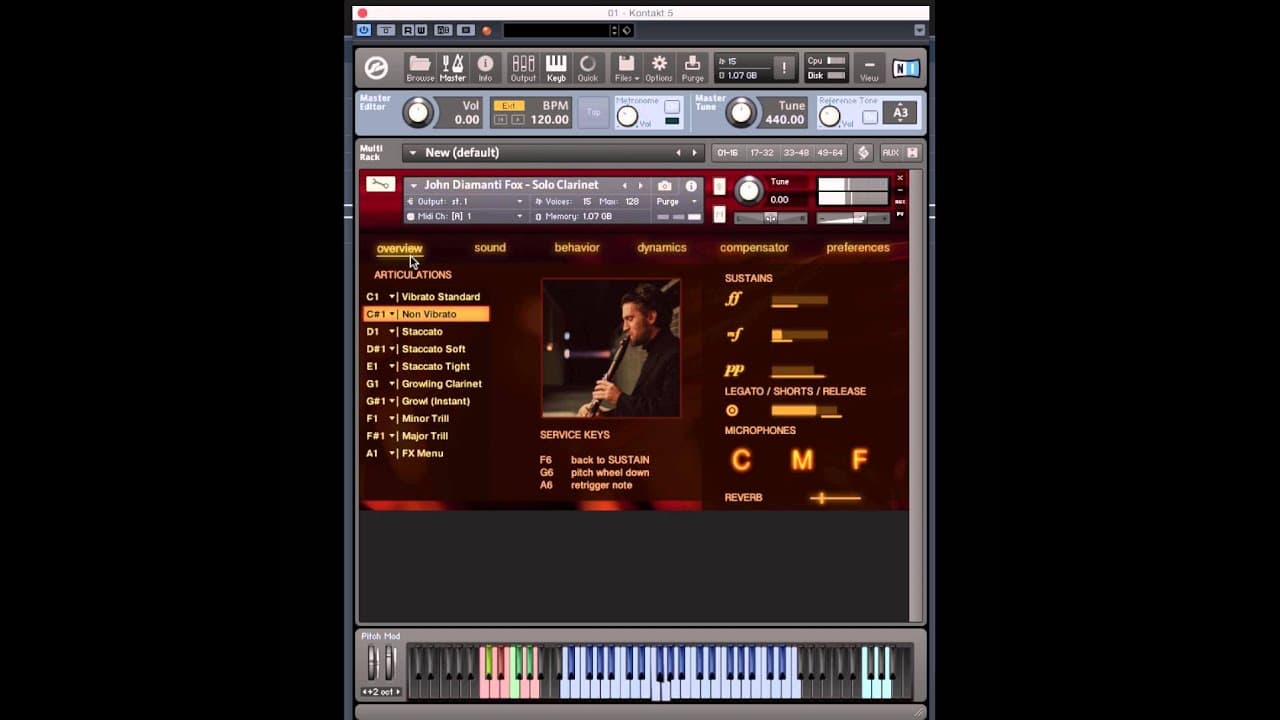This screenshot has width=1280, height=720.
Task: Adjust the ff sustain level slider
Action: coord(799,300)
